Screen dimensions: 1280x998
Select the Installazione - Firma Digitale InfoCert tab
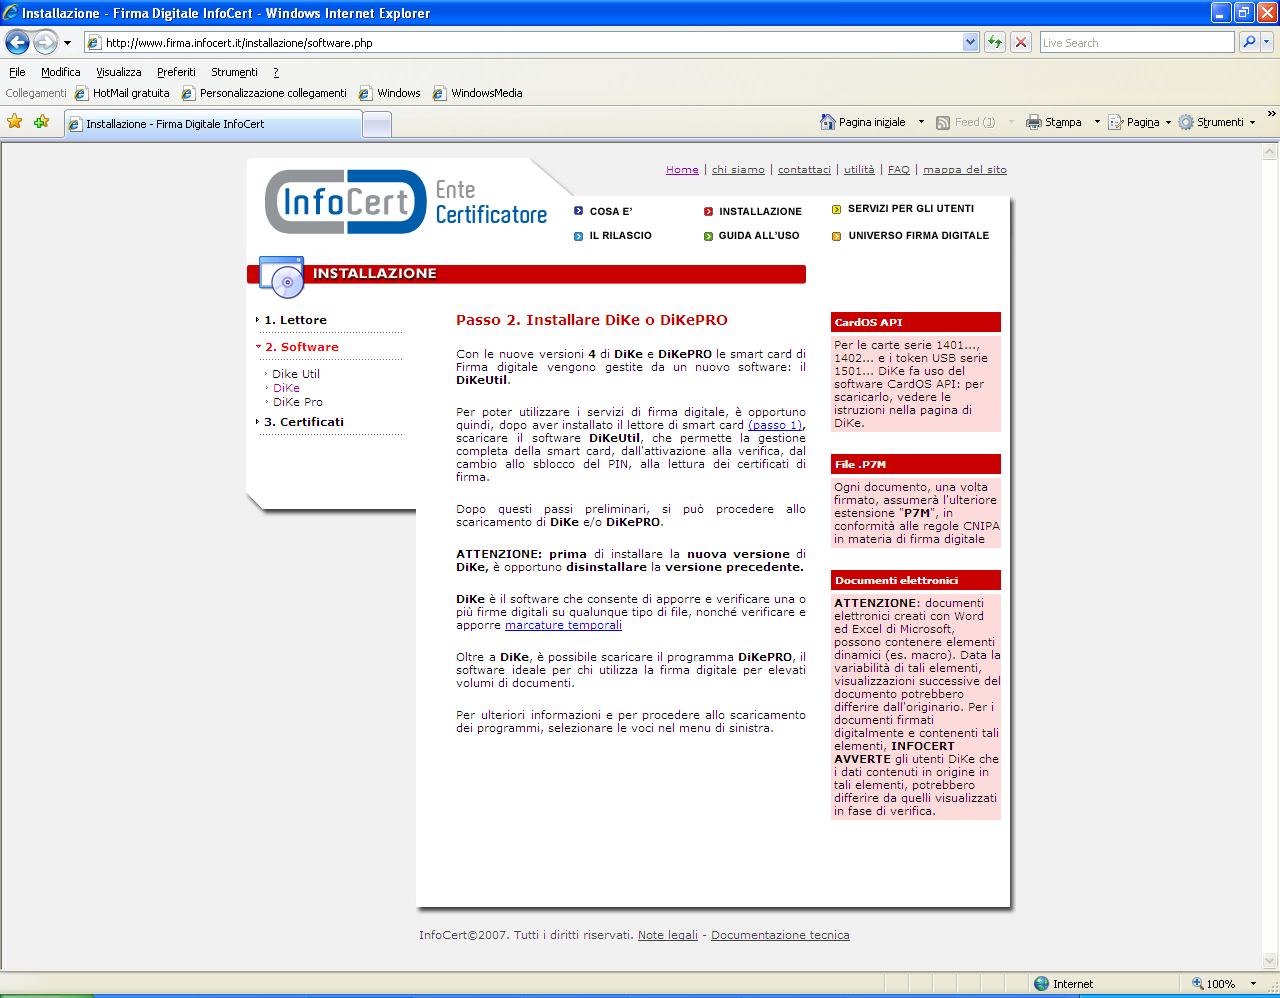[x=212, y=124]
